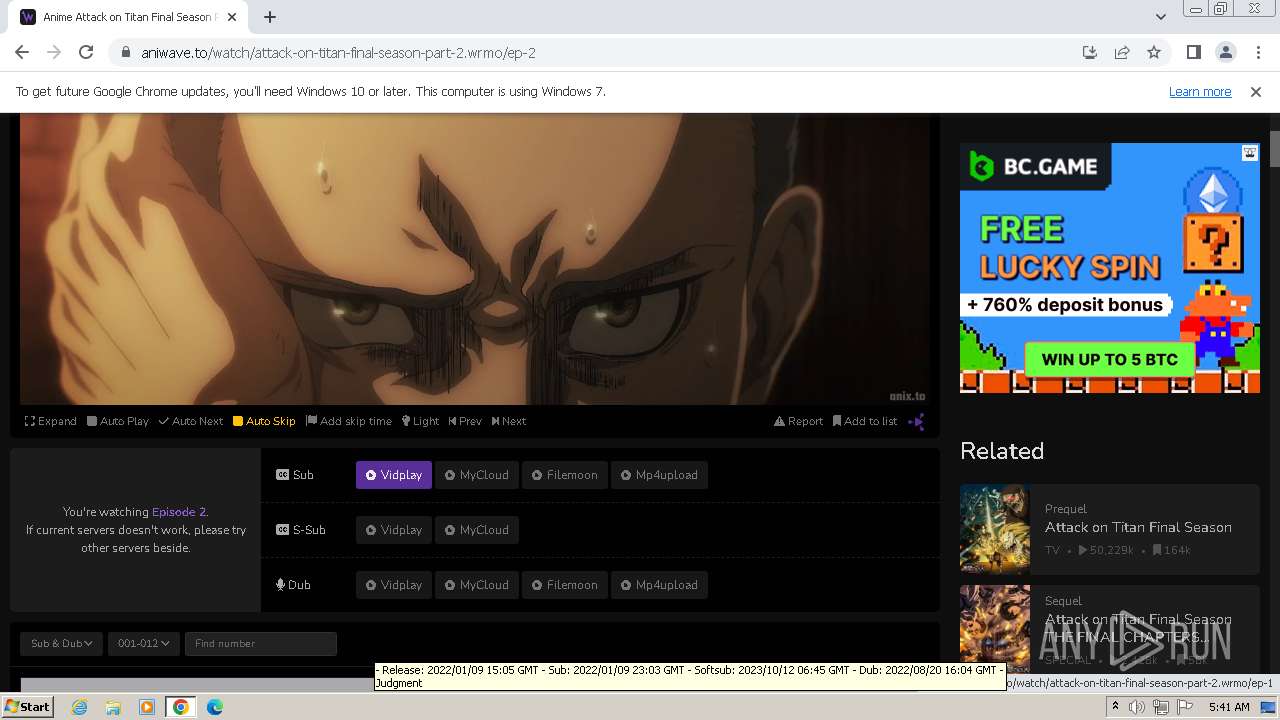Image resolution: width=1280 pixels, height=720 pixels.
Task: Select the Anime Attack on Titan tab
Action: pos(130,17)
